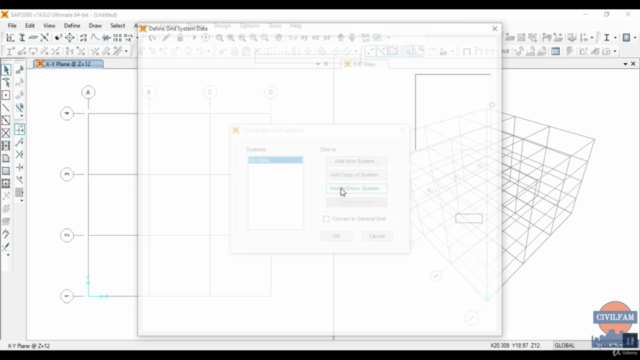Click the I-section frame icon in top toolbar
640x360 pixels.
(22, 38)
